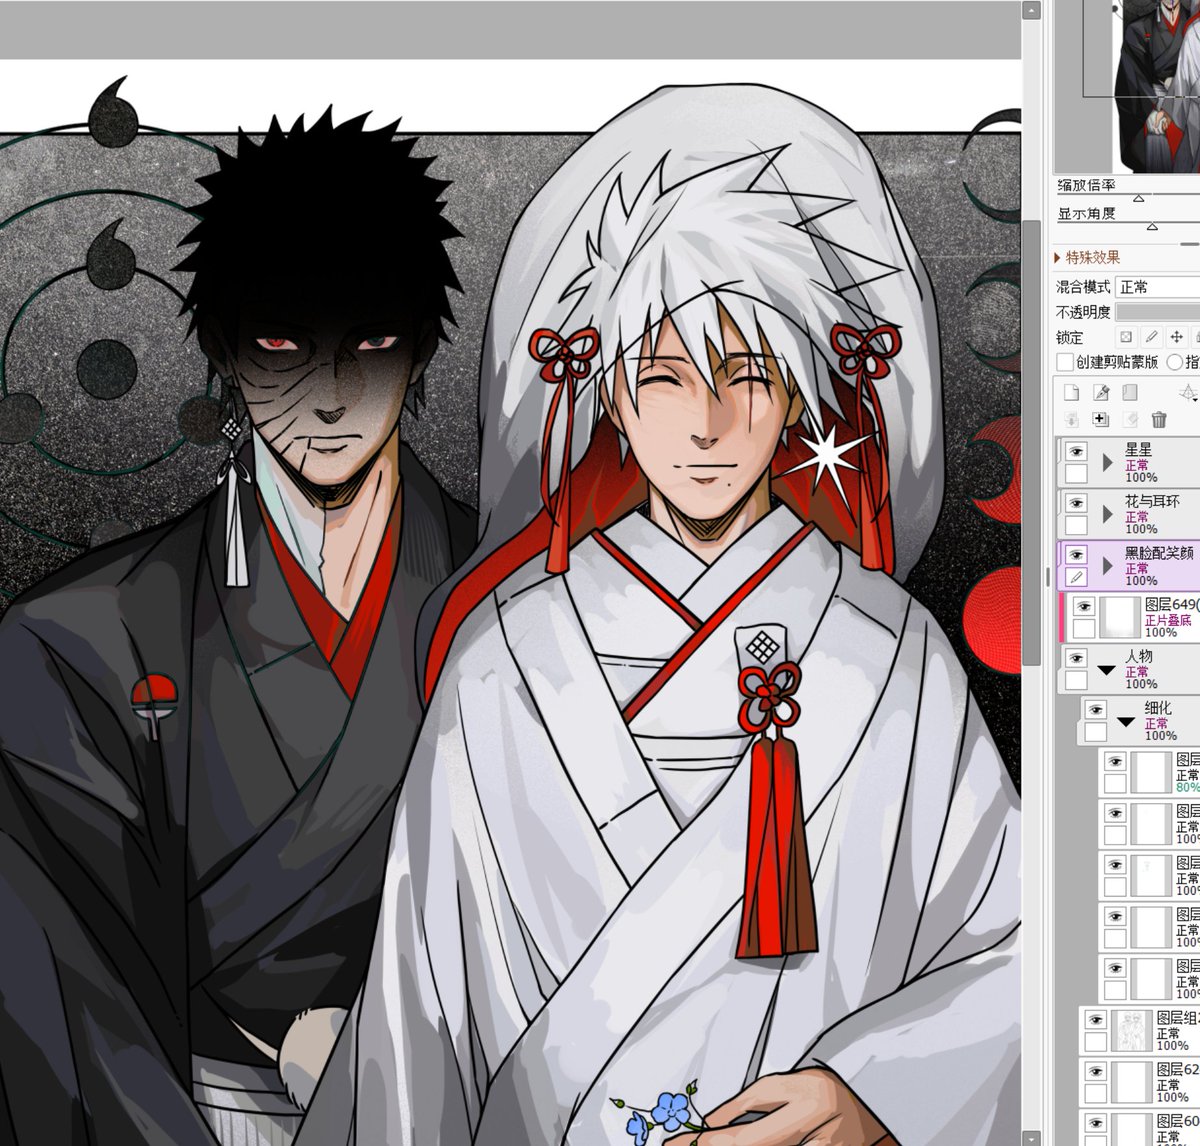Toggle the selection-source box on the 人物 group
This screenshot has height=1146, width=1200.
tap(1076, 681)
